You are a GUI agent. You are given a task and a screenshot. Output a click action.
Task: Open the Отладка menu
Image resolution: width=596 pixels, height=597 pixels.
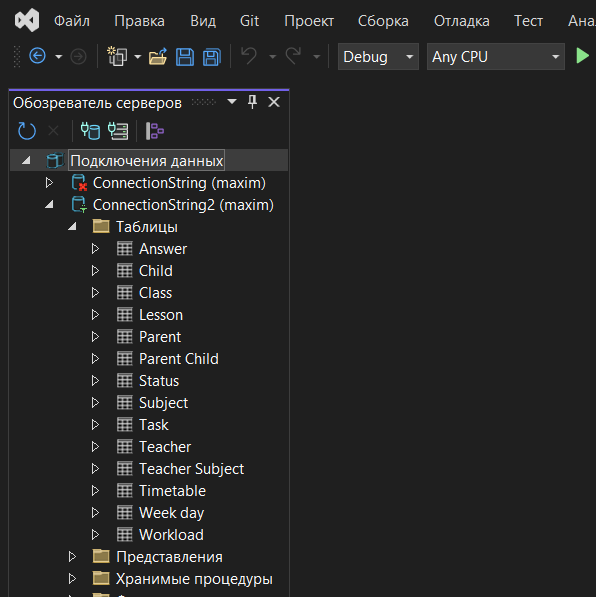(x=462, y=21)
